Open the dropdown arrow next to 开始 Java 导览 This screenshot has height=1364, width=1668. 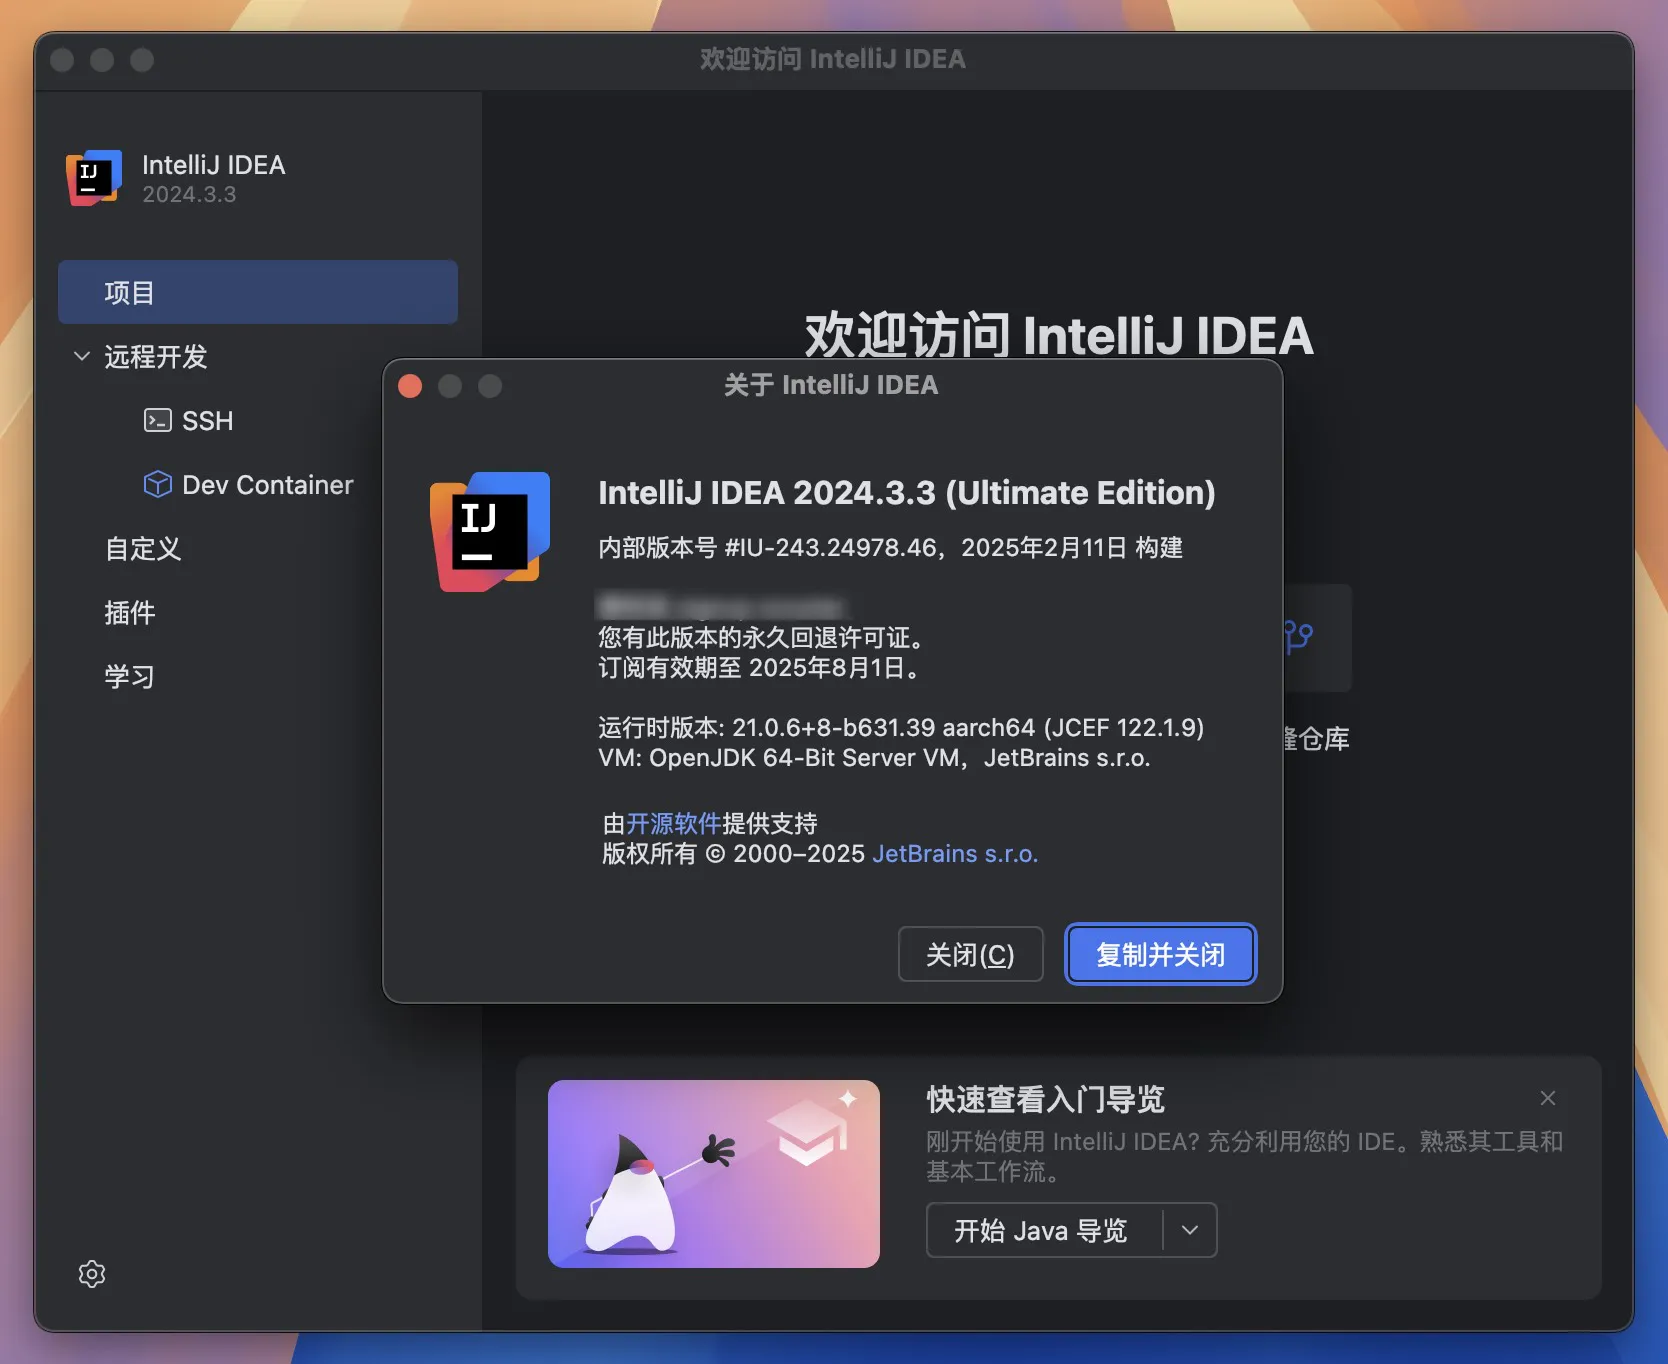(x=1190, y=1230)
